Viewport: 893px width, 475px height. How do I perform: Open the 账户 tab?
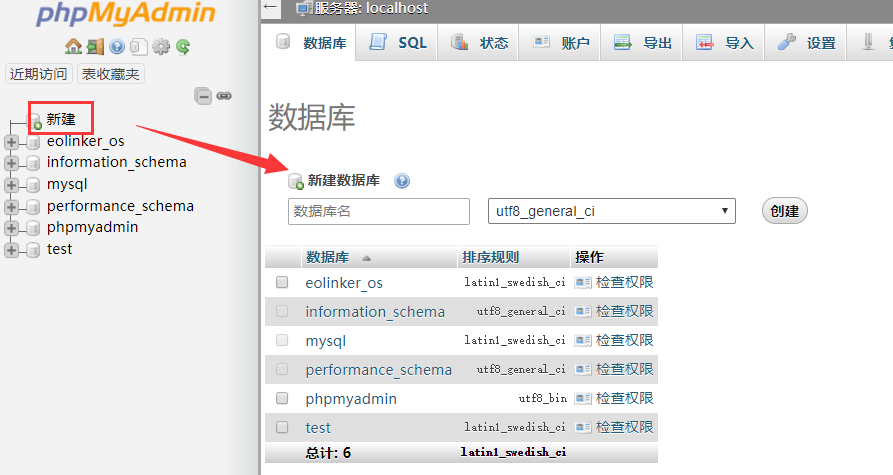click(560, 43)
